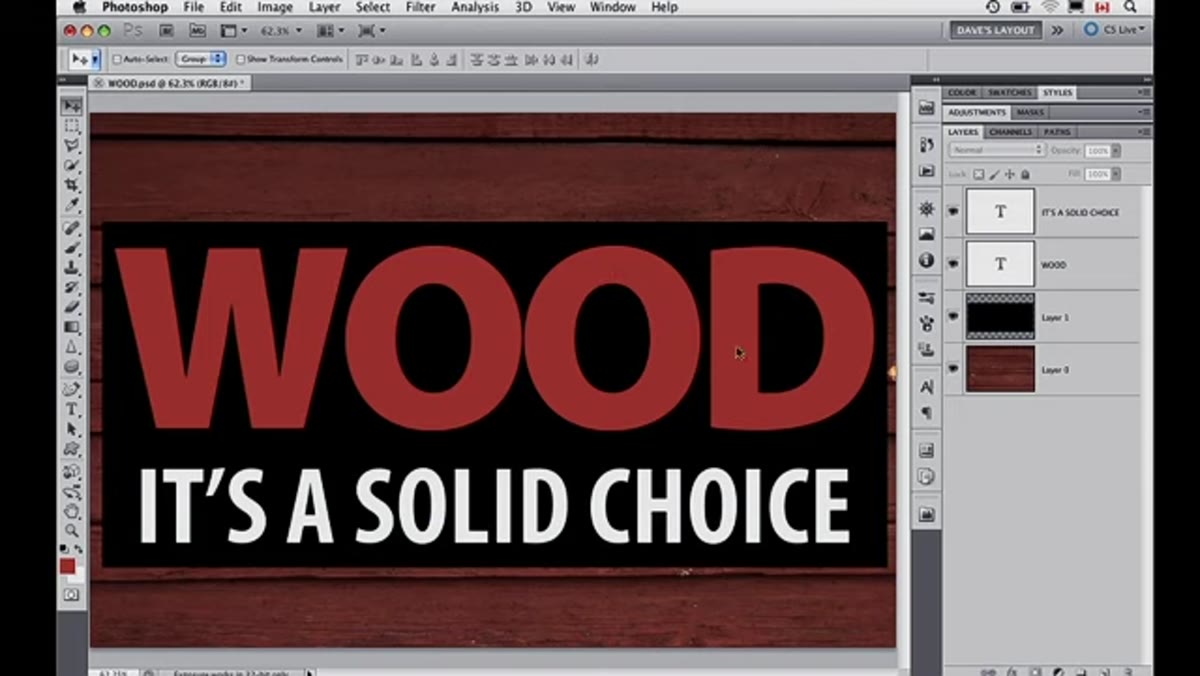Select the Path Selection tool
This screenshot has width=1200, height=676.
click(72, 429)
